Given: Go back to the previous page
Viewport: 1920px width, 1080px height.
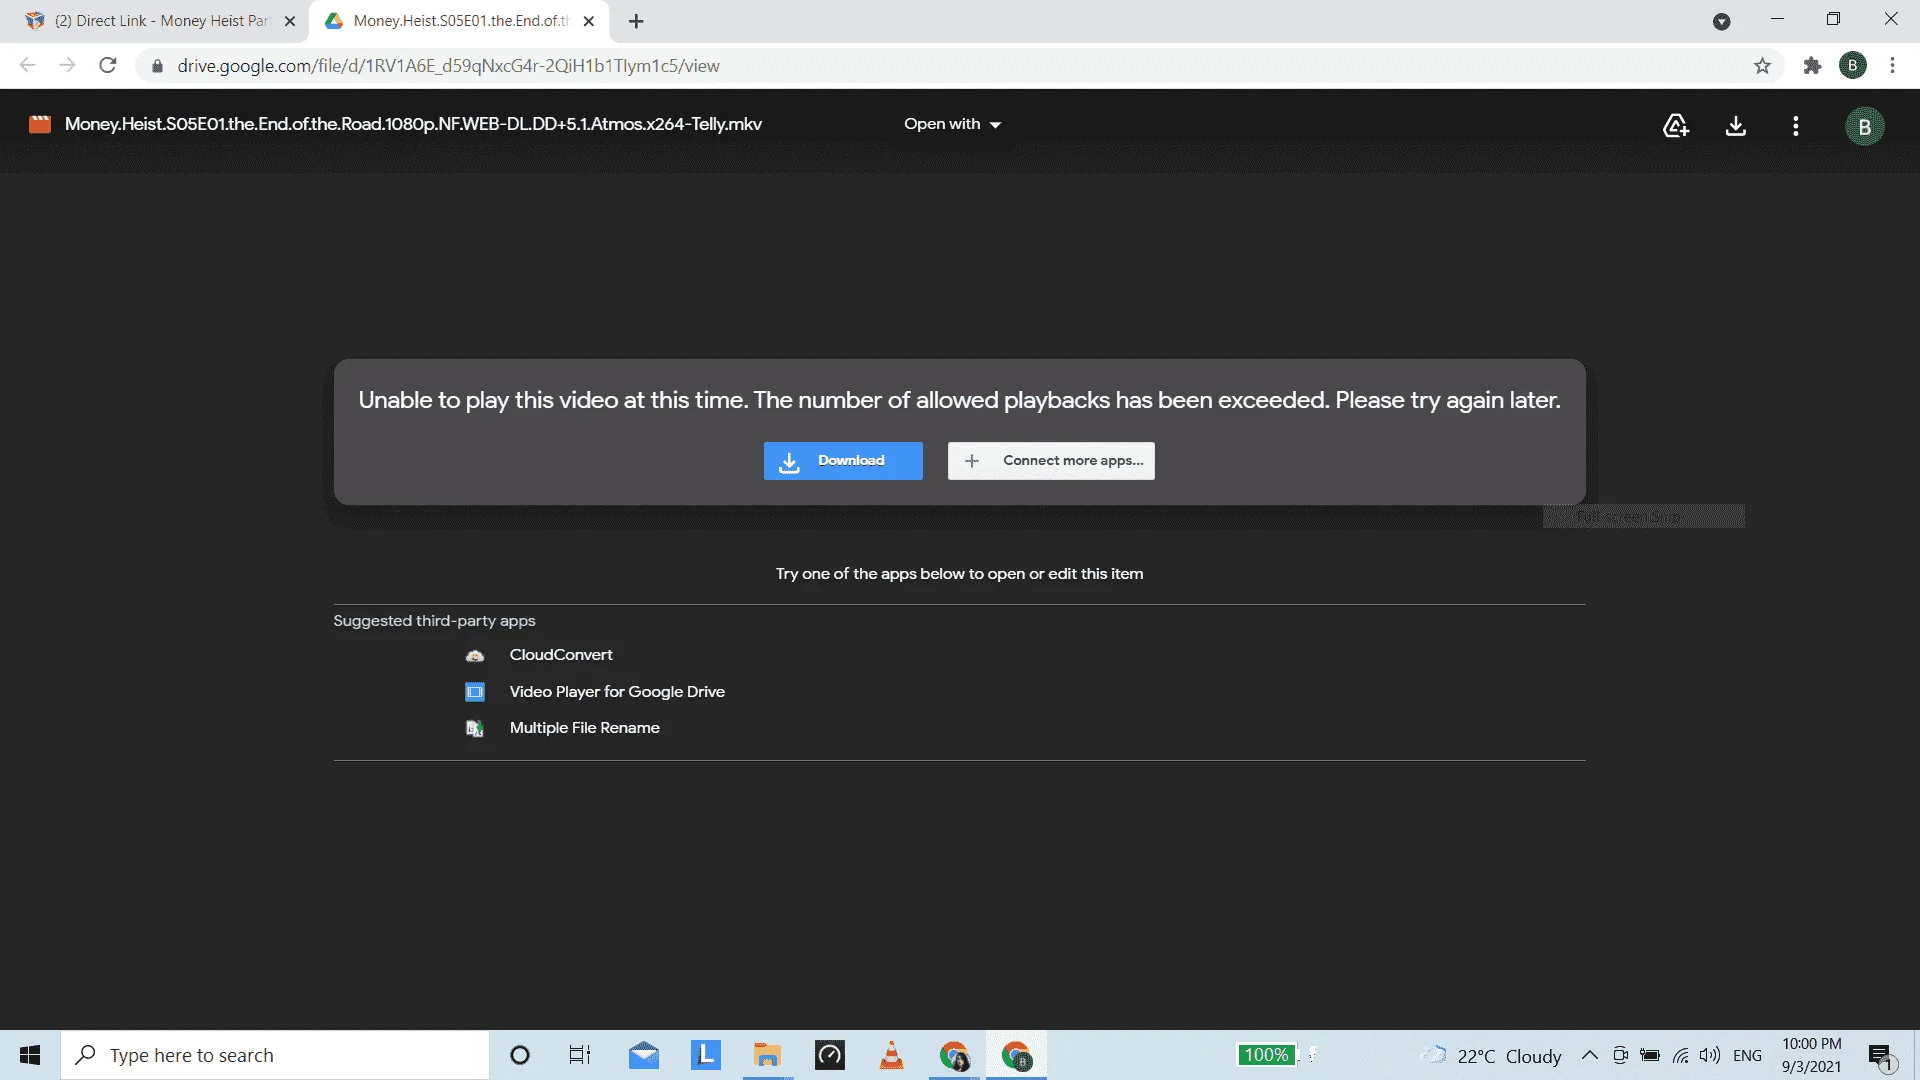Looking at the screenshot, I should 28,66.
